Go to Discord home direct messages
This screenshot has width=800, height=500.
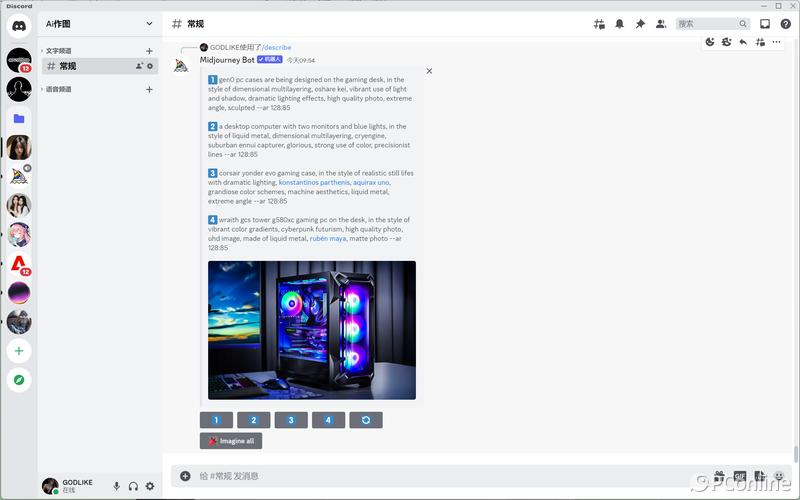click(x=19, y=25)
